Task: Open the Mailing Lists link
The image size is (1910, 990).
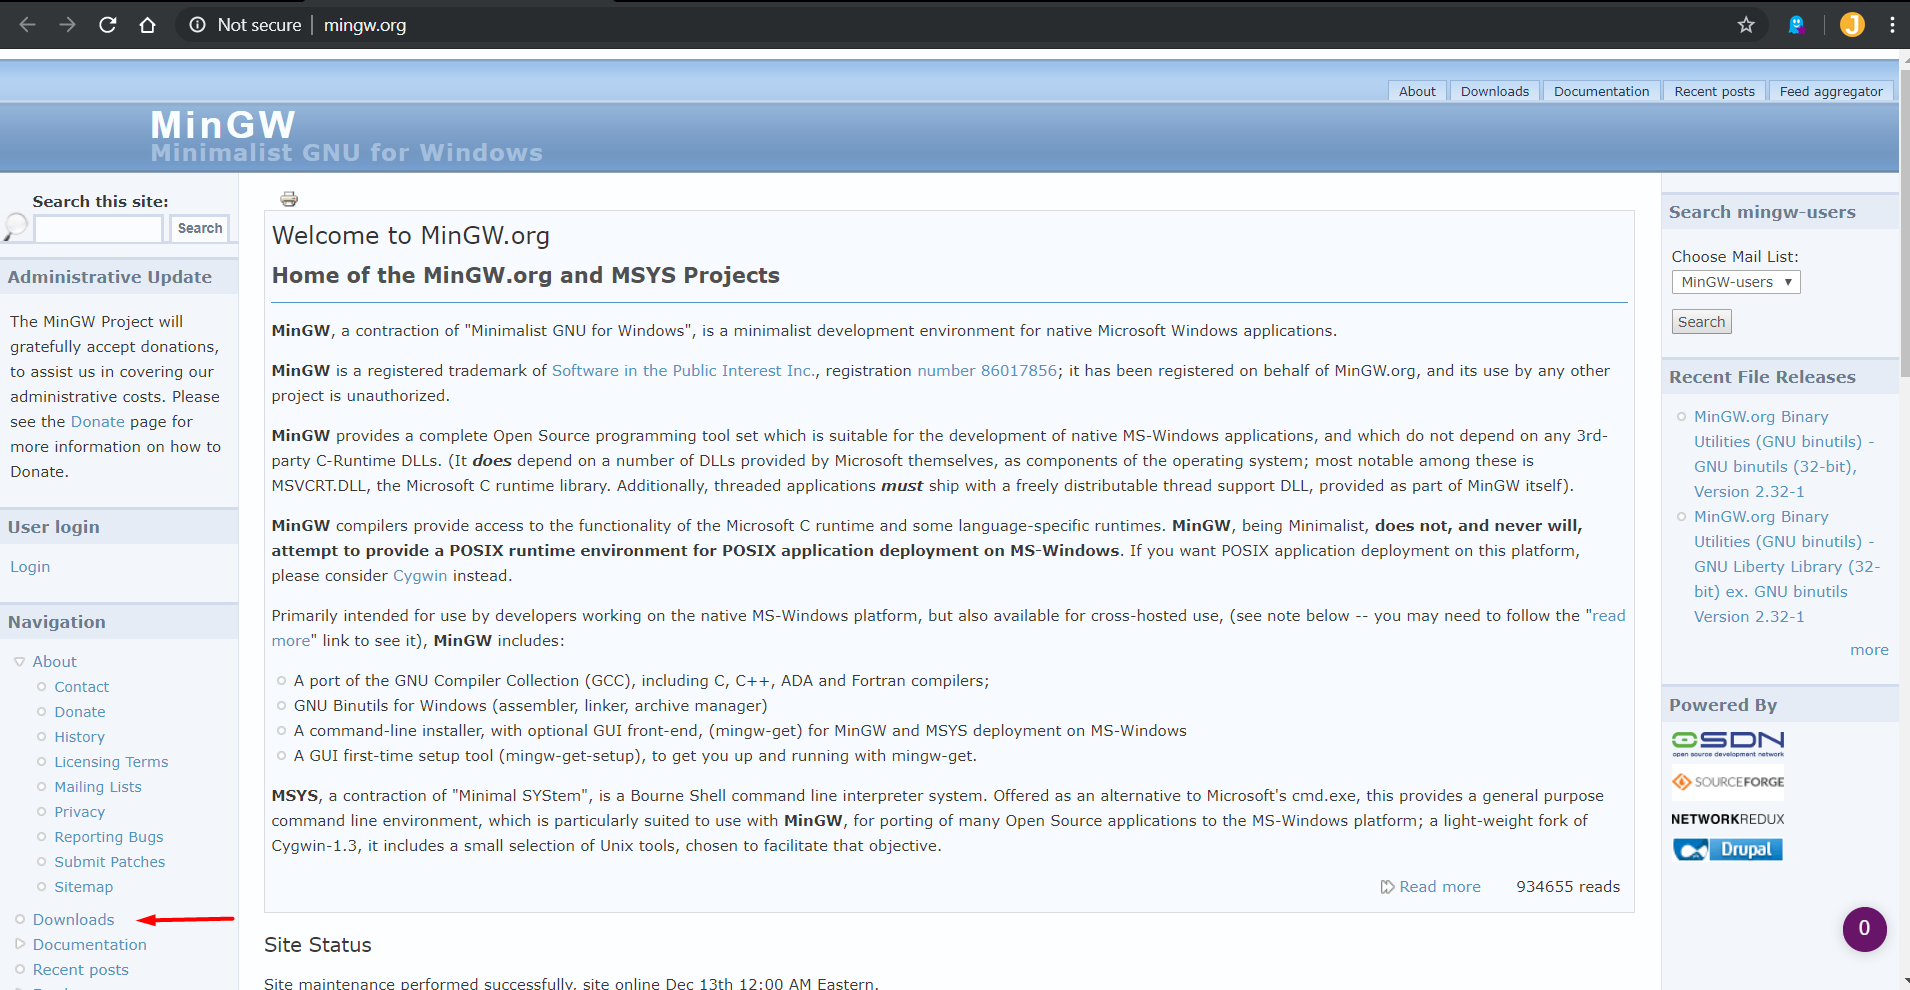Action: tap(98, 787)
